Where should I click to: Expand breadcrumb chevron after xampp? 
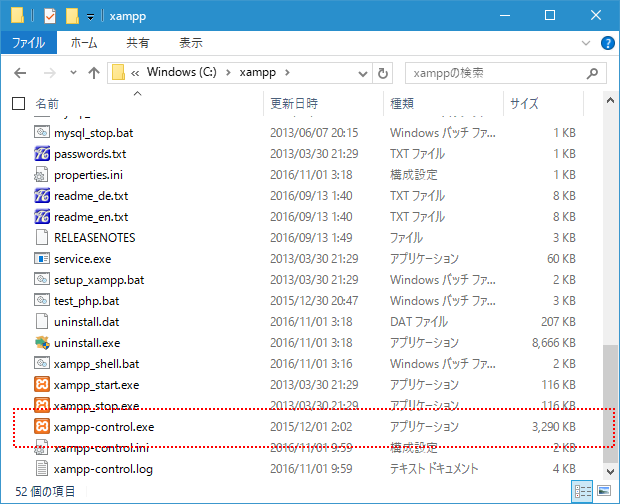click(x=287, y=73)
